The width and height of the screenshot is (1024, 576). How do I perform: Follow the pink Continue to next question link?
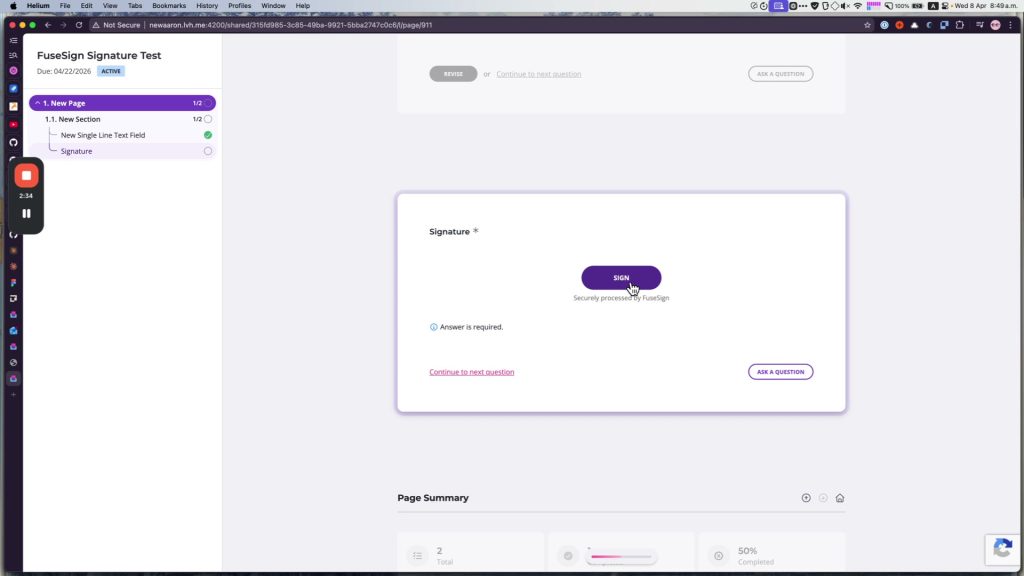coord(472,372)
